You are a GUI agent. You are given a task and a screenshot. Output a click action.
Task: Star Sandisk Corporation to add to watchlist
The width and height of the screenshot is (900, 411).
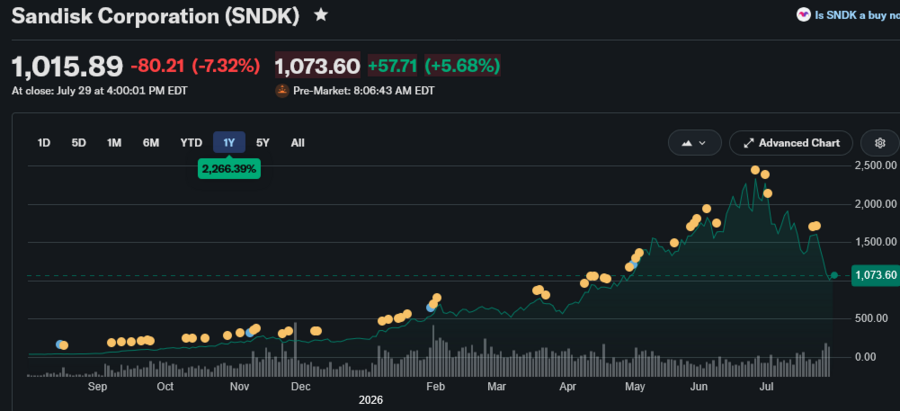(x=321, y=15)
